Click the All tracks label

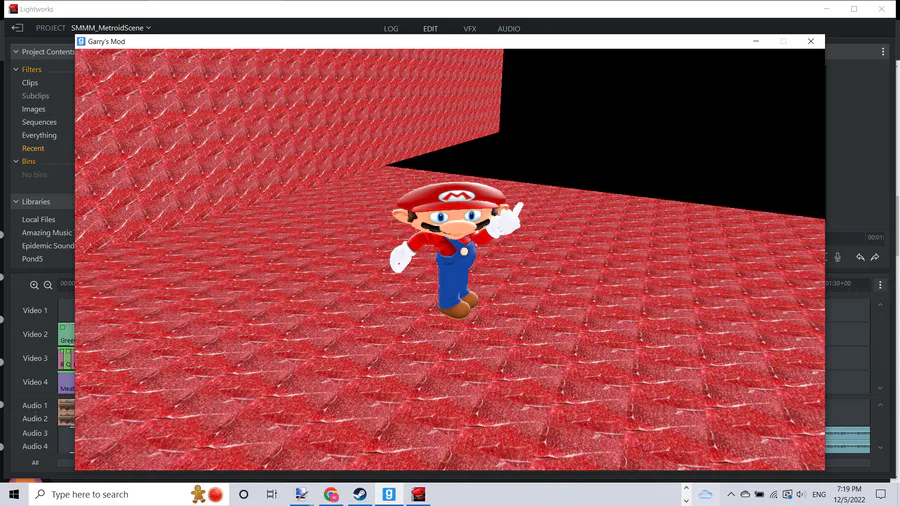[35, 462]
